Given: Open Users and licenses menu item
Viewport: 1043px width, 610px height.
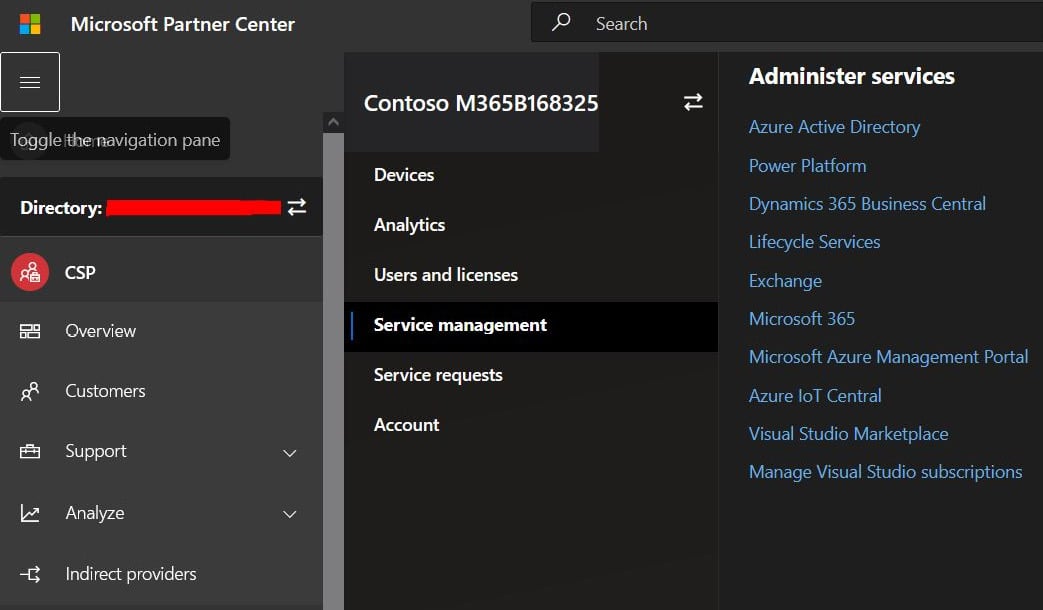Looking at the screenshot, I should [x=531, y=275].
